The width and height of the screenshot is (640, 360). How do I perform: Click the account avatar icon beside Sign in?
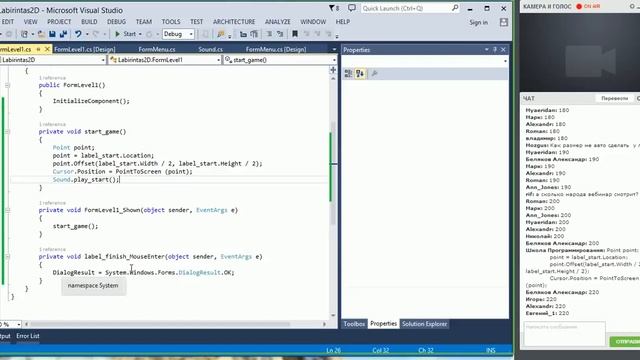[504, 22]
